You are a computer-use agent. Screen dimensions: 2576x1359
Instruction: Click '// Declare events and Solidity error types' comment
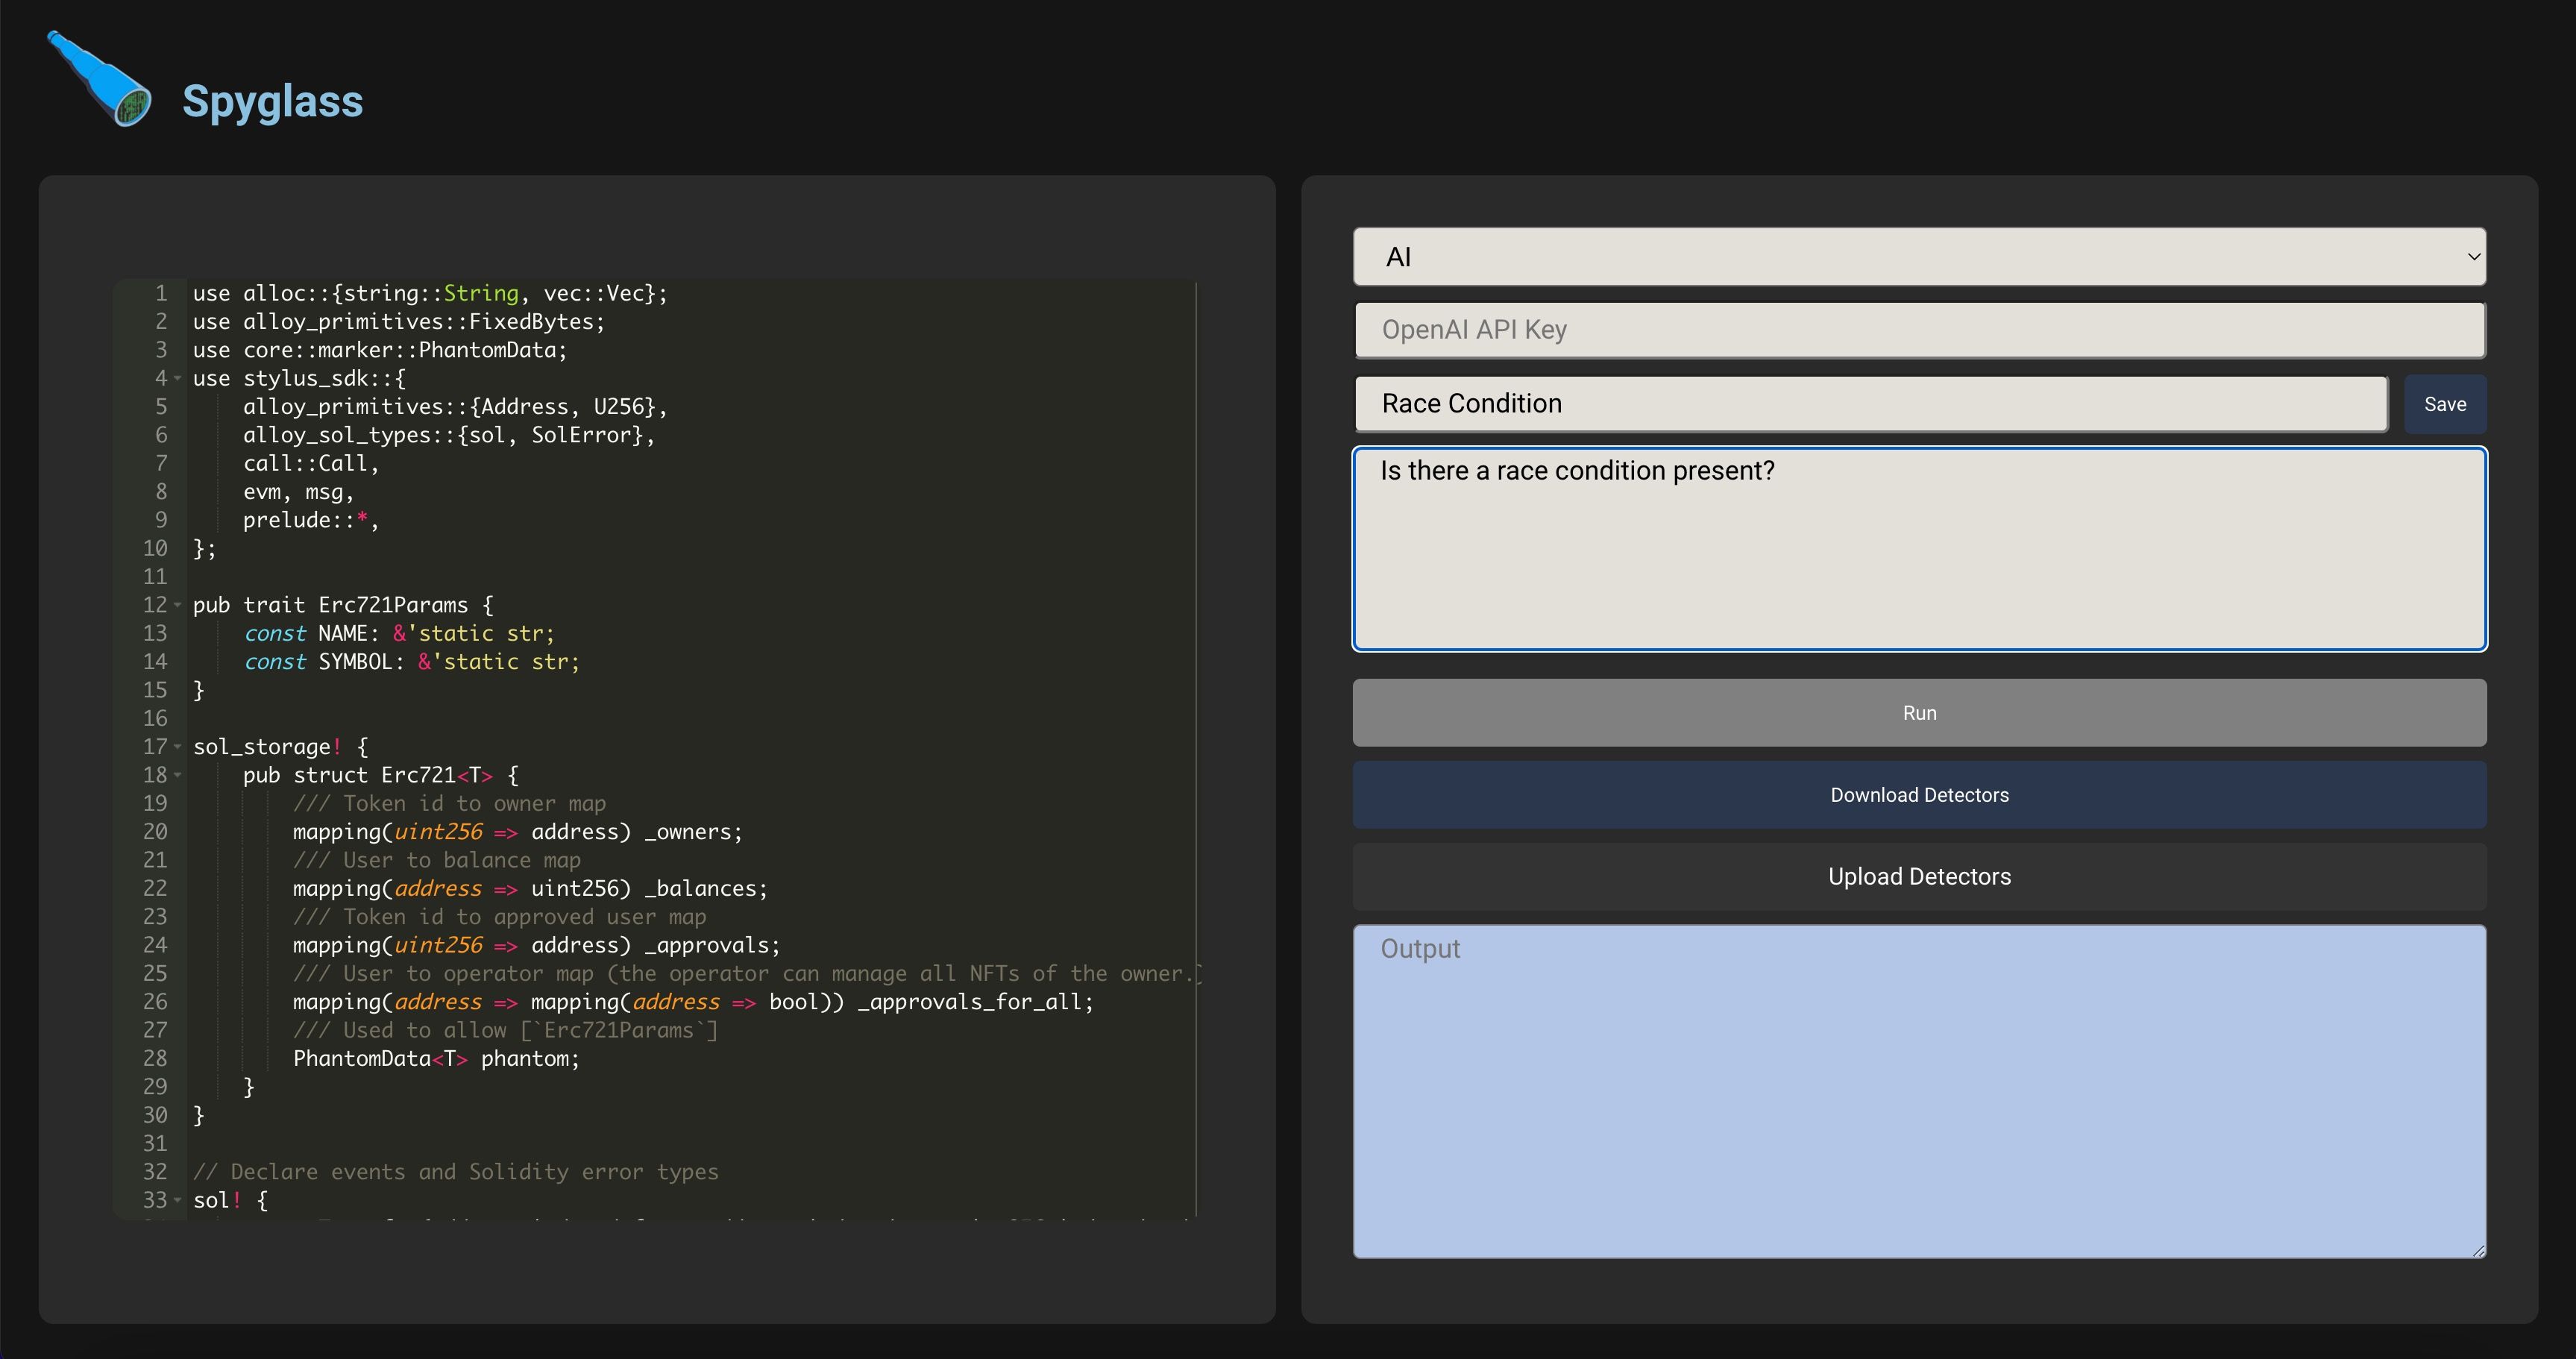(x=455, y=1172)
